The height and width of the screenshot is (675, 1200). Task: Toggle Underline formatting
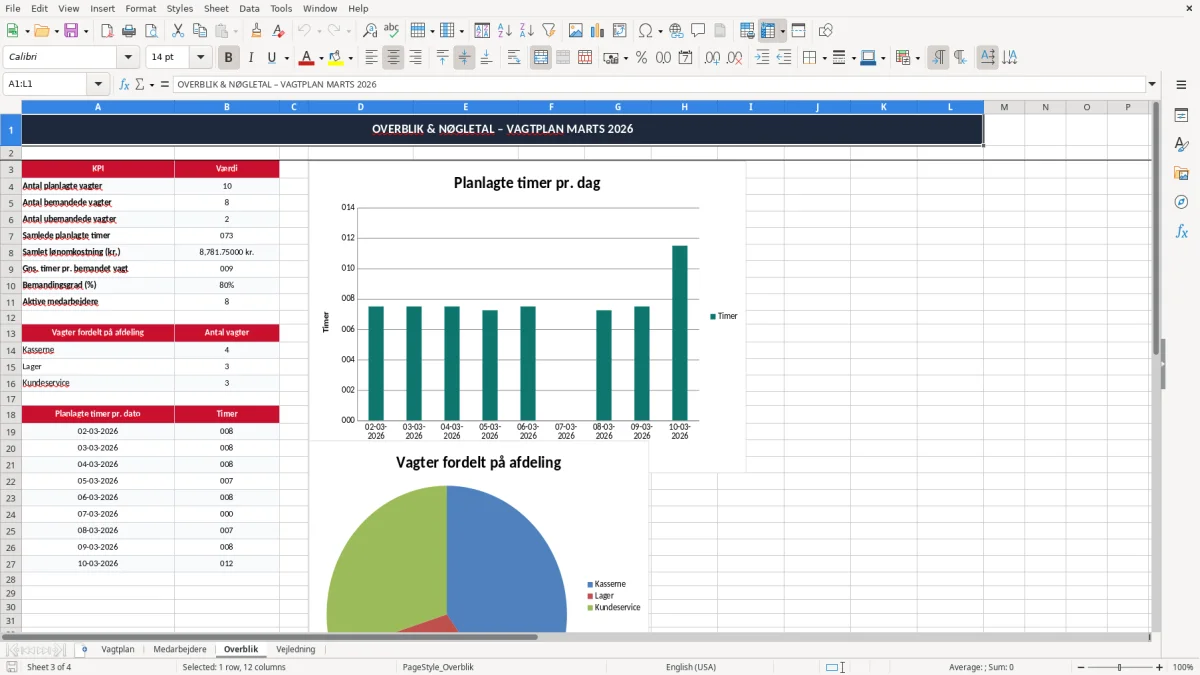272,58
